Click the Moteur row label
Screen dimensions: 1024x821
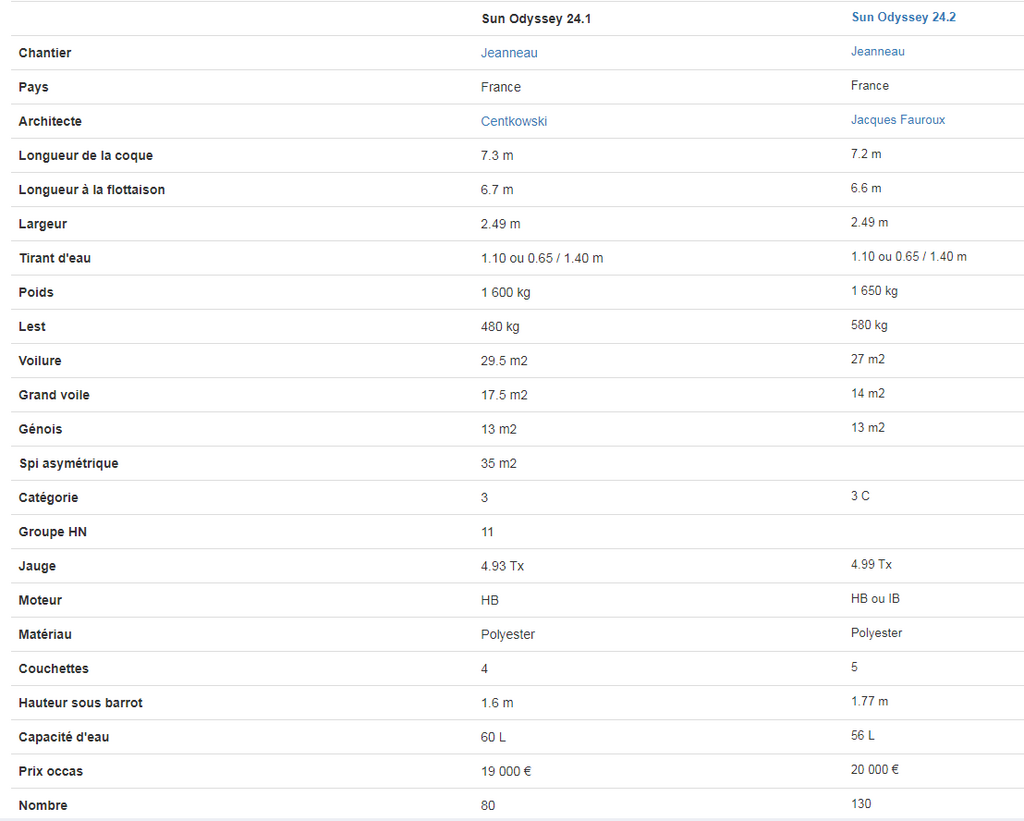tap(40, 600)
